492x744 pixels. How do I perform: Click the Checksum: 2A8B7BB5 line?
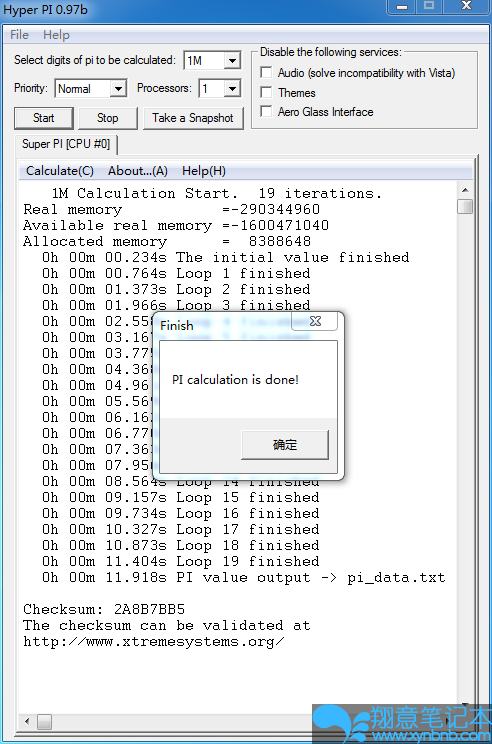point(104,609)
